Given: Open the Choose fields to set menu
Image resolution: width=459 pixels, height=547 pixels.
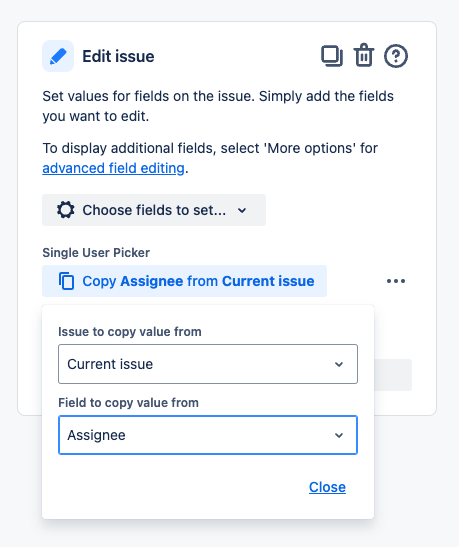Looking at the screenshot, I should [154, 210].
